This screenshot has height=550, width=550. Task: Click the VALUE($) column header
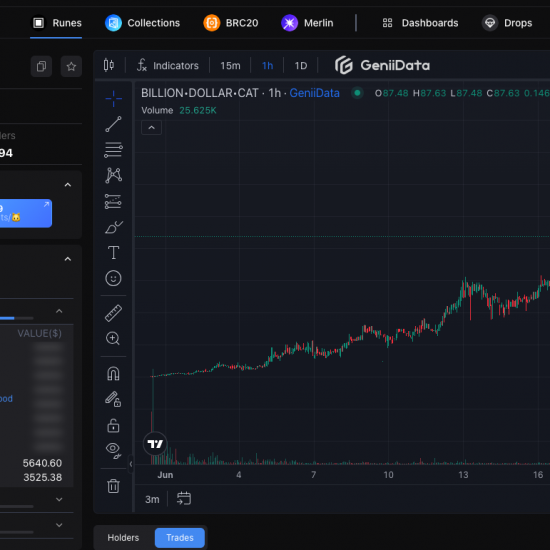point(39,333)
